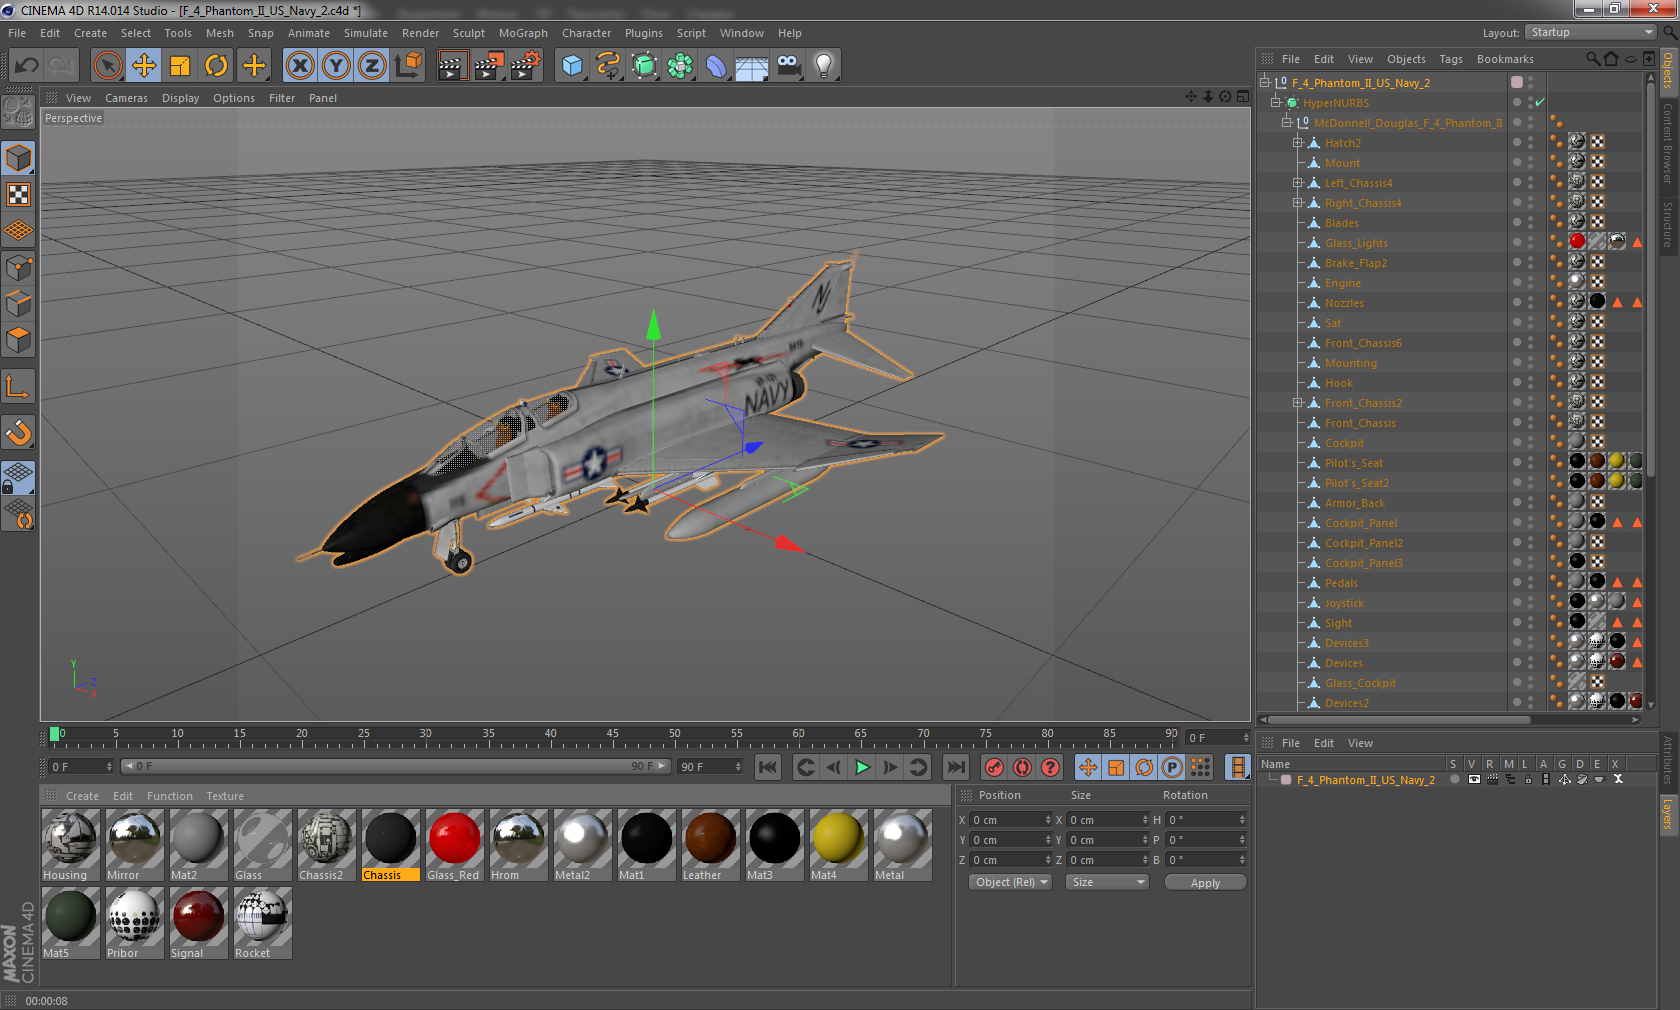This screenshot has width=1680, height=1010.
Task: Click the Autokeying button
Action: 1022,767
